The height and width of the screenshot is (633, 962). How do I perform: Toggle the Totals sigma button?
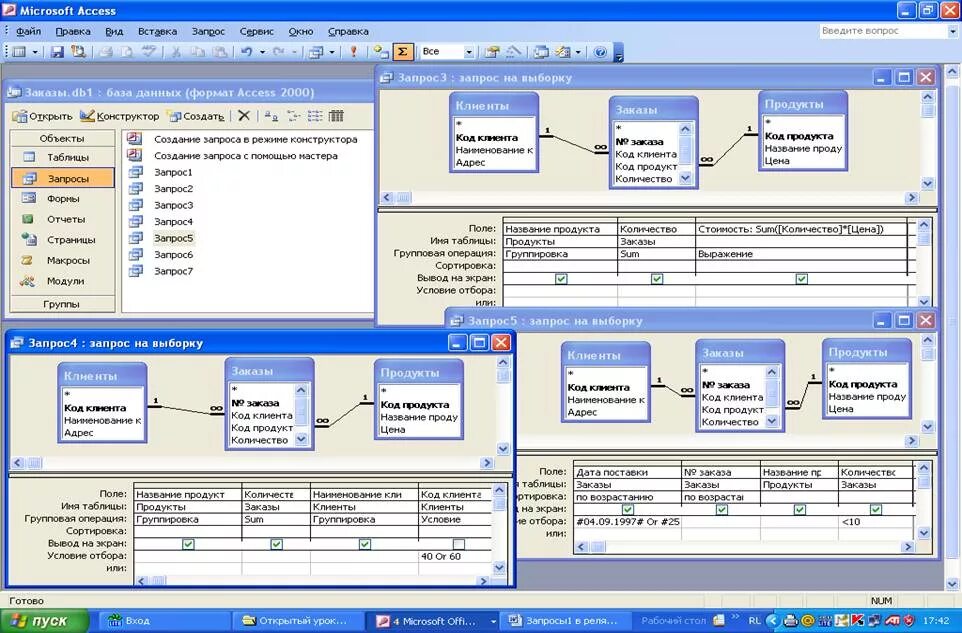(402, 52)
